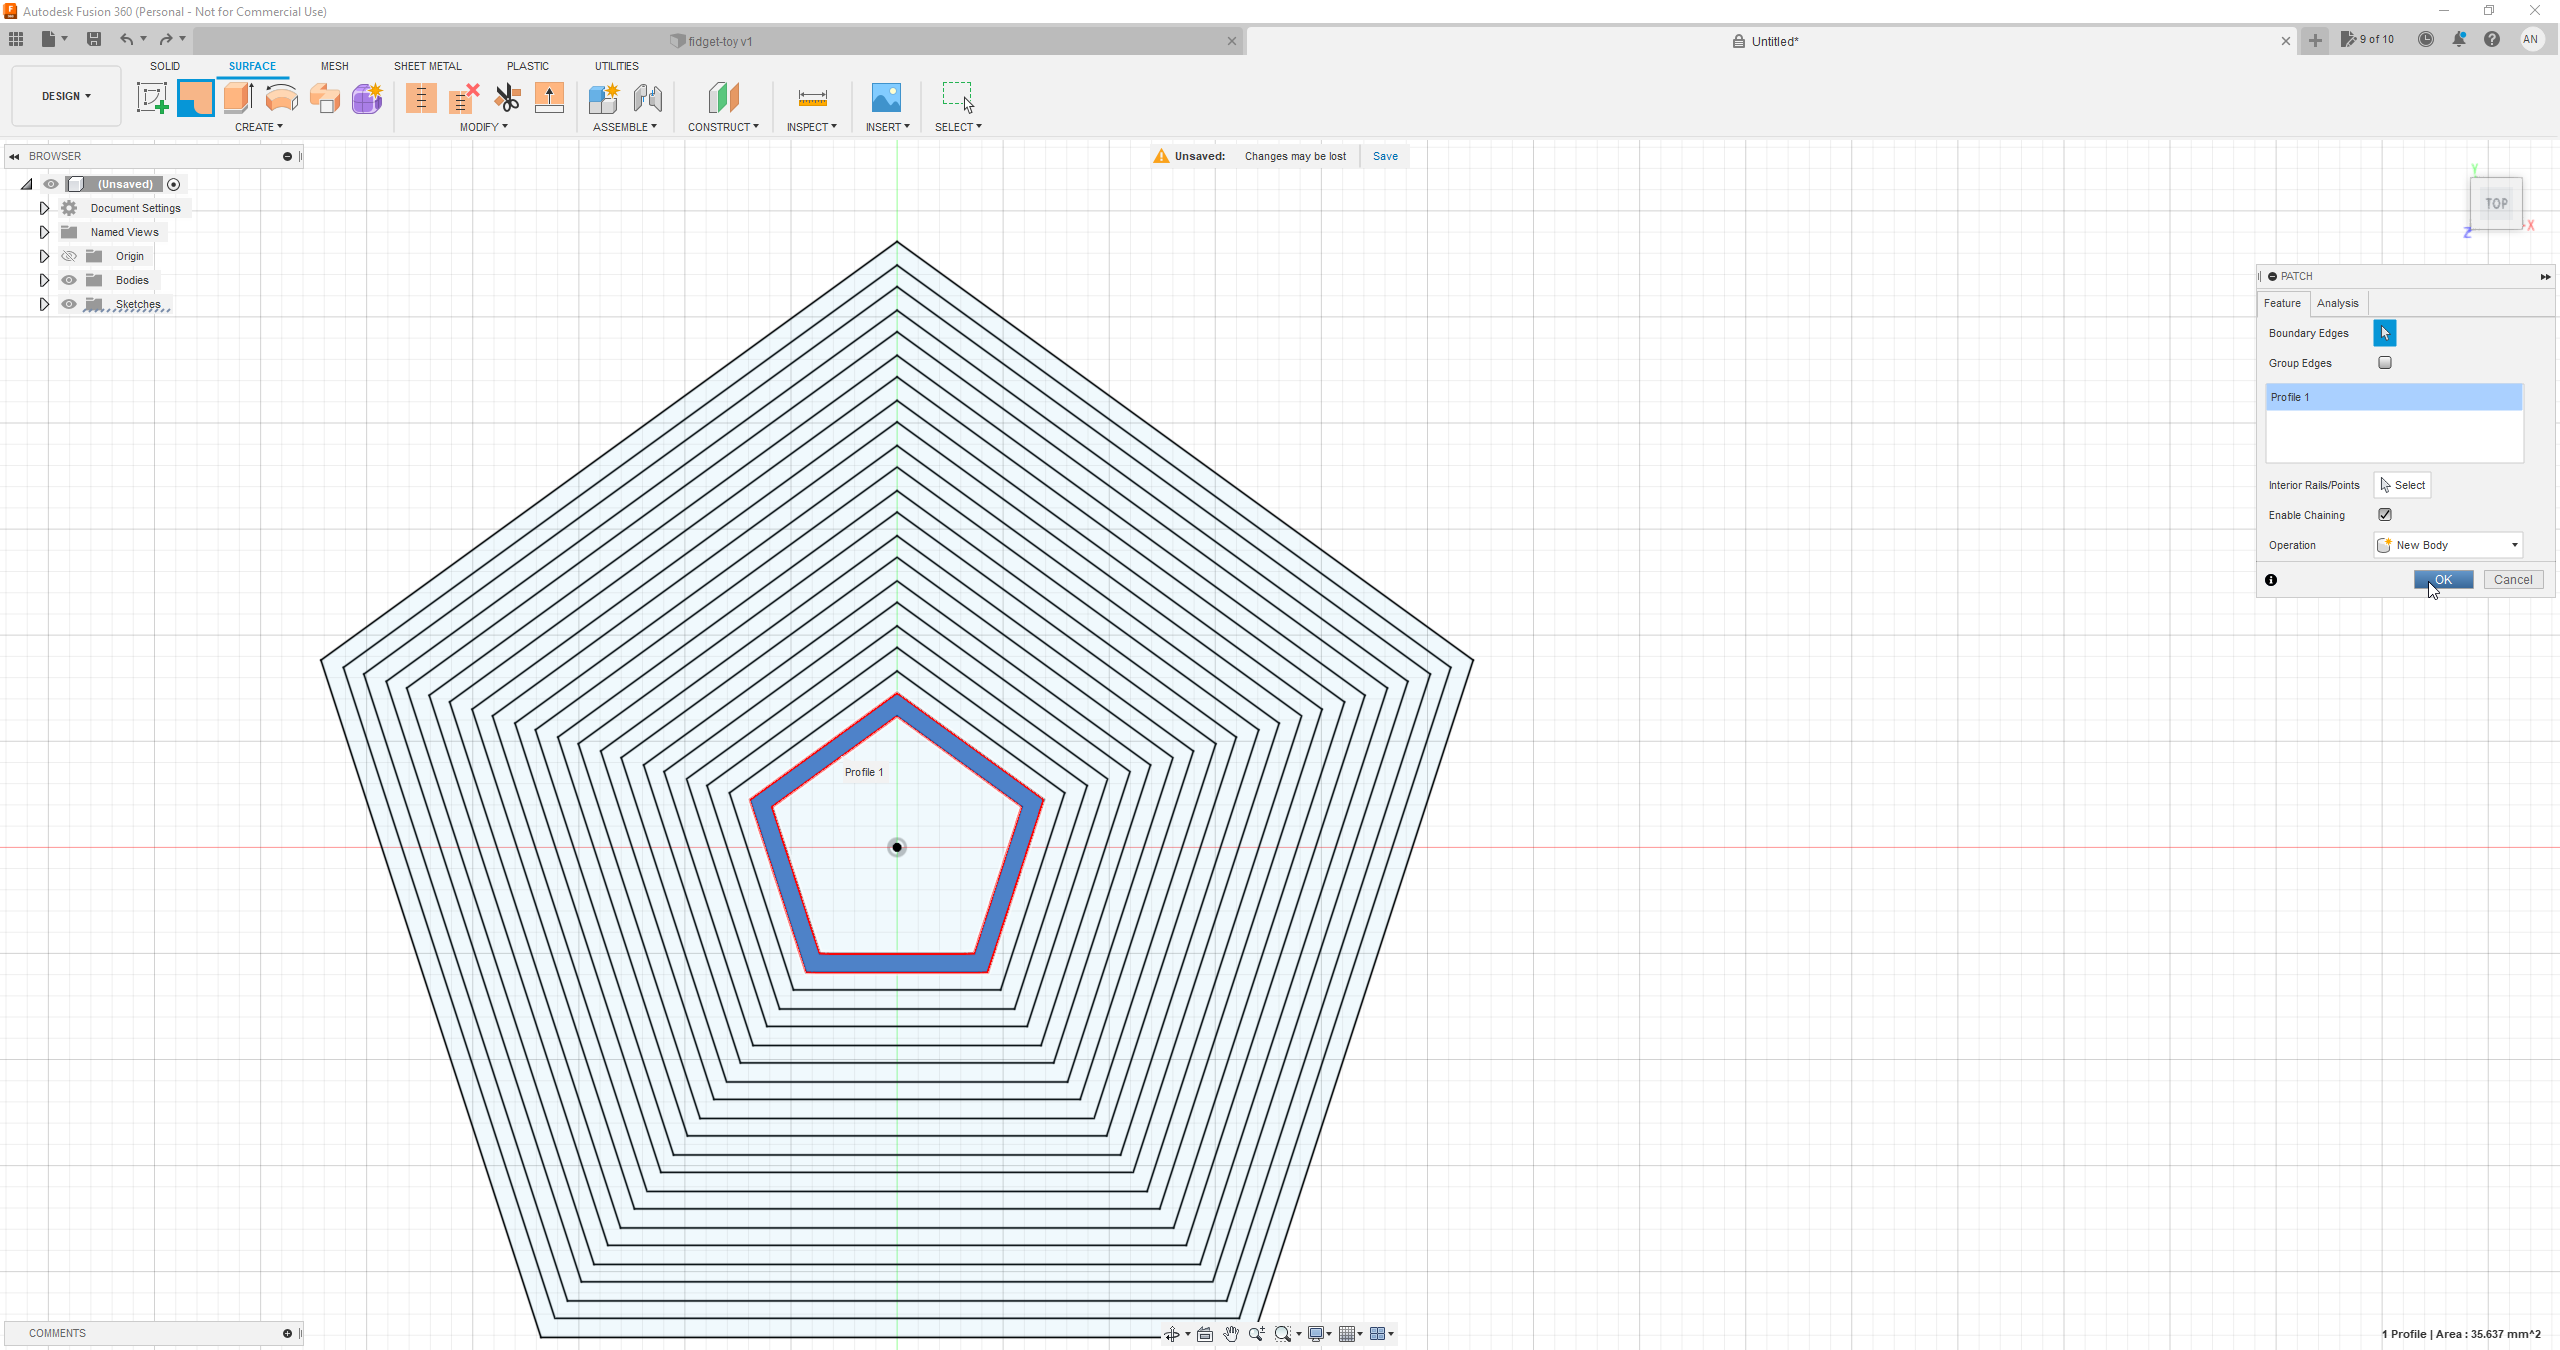
Task: Select the Pan tool in navigation bar
Action: [x=1231, y=1334]
